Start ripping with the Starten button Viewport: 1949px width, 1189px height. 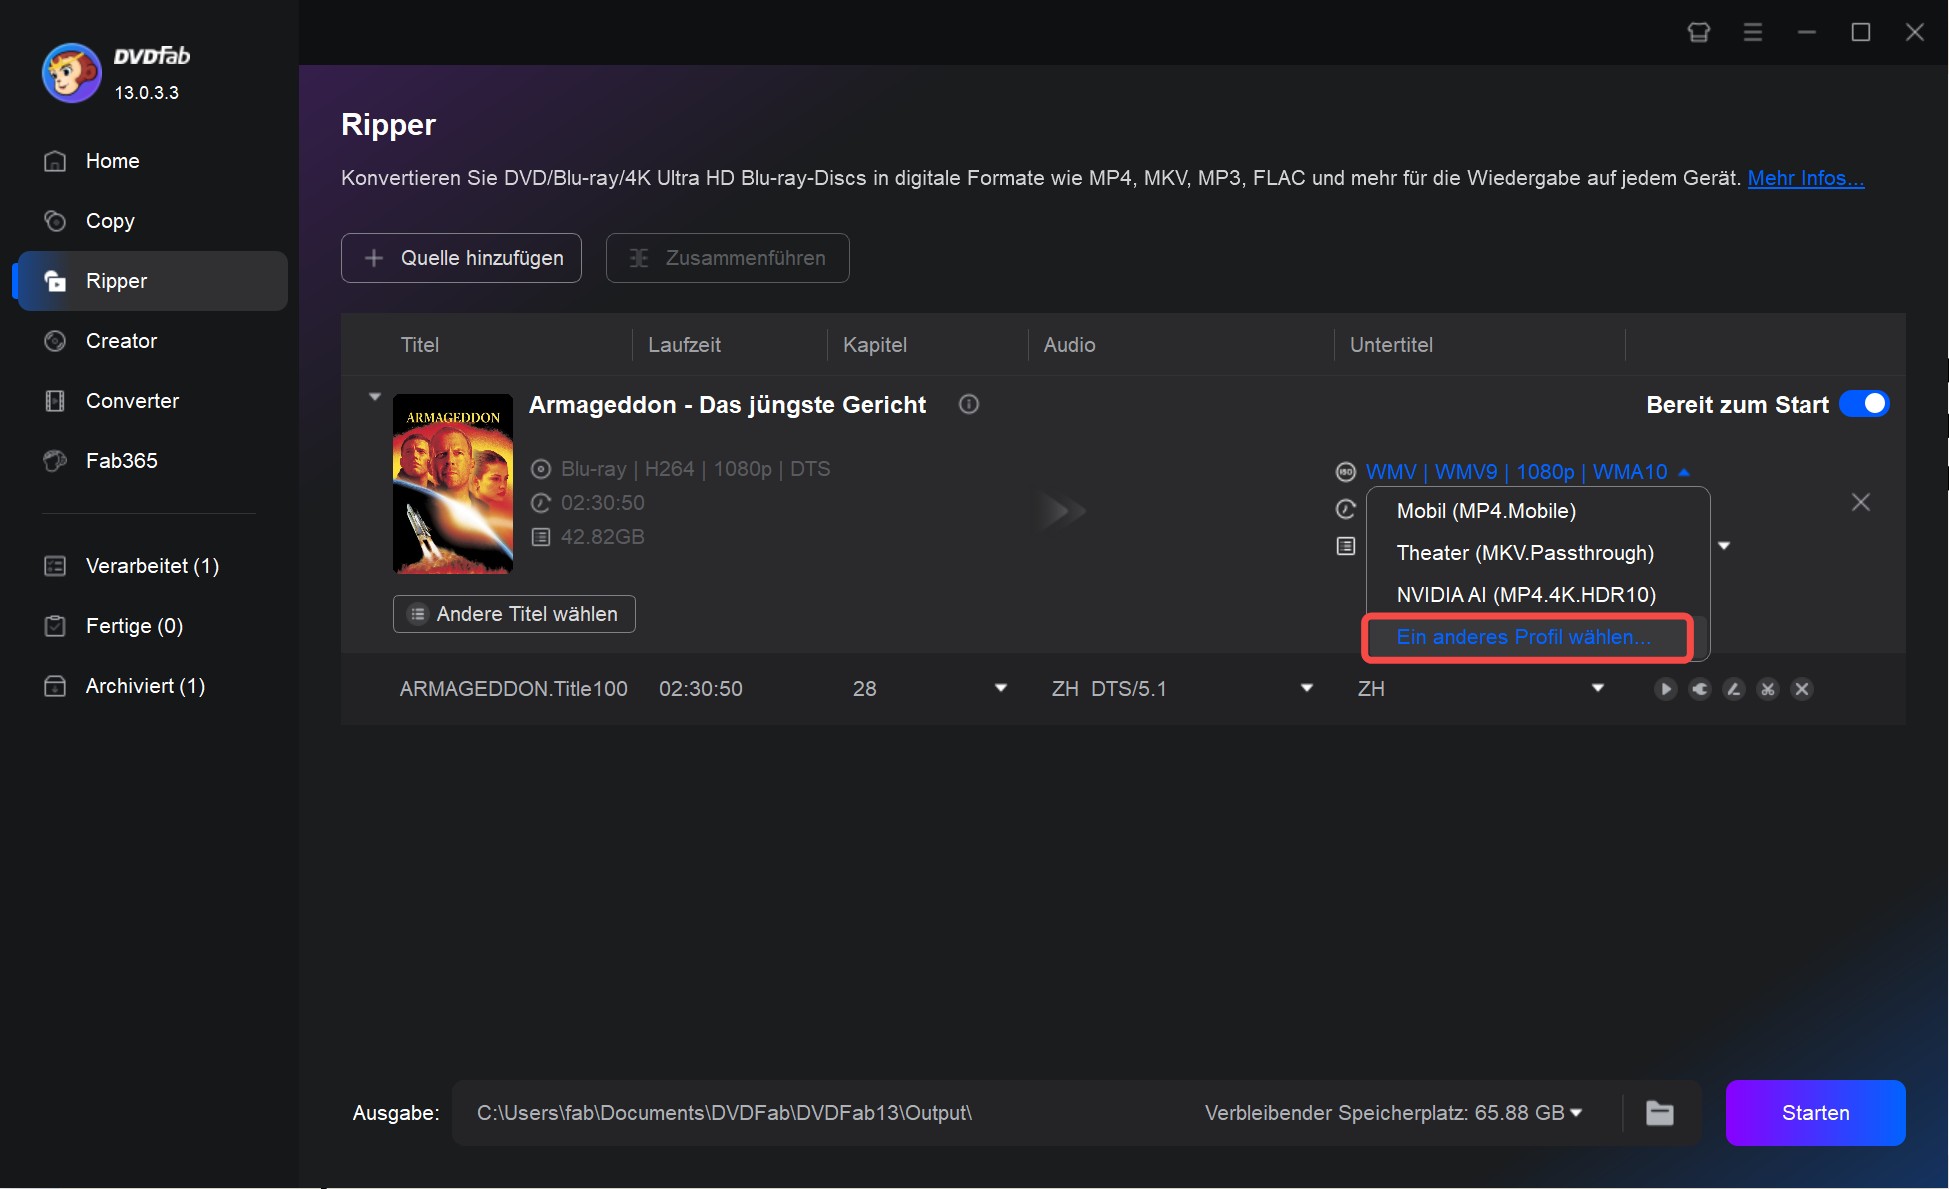click(x=1815, y=1113)
